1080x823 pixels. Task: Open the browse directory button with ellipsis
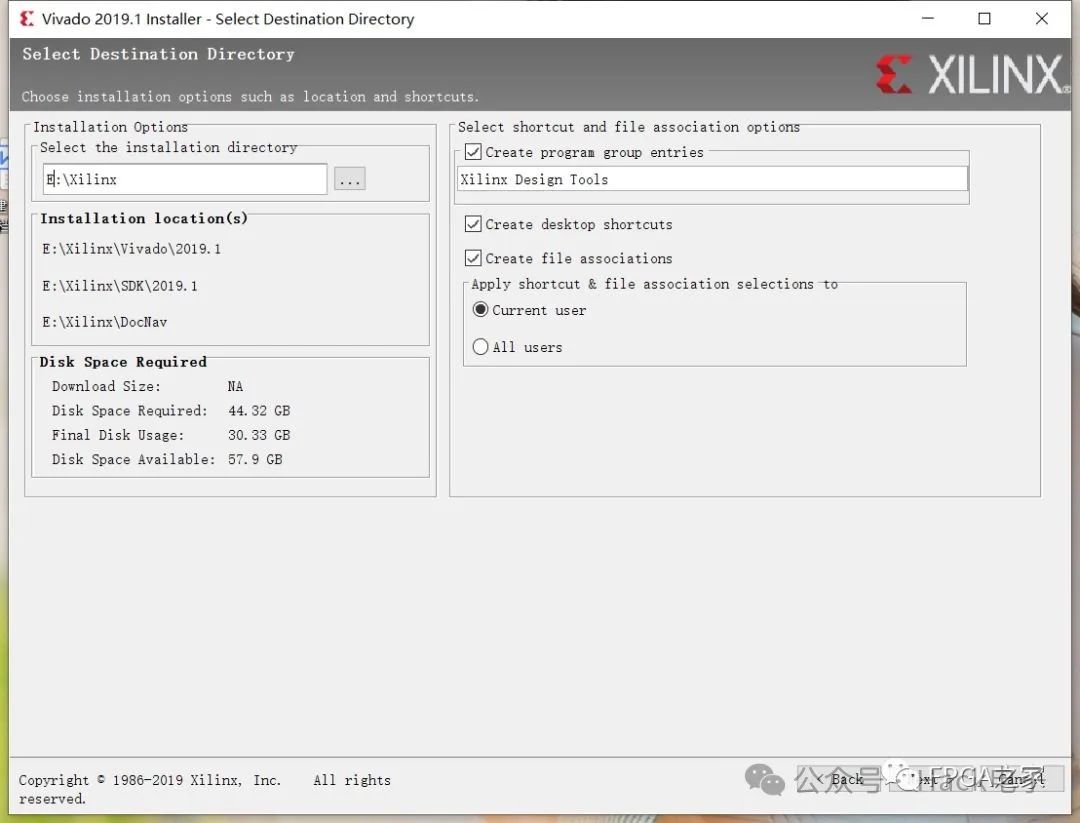(x=350, y=179)
